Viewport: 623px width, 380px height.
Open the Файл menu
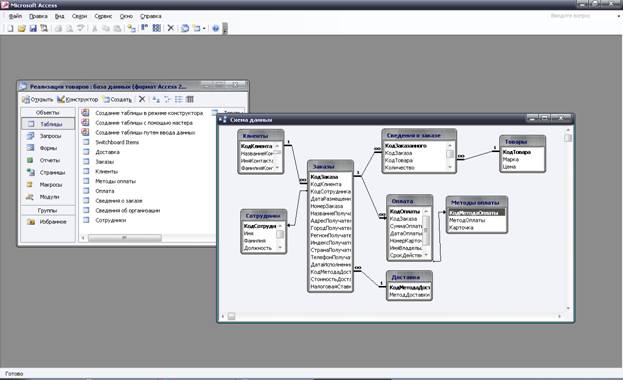pos(15,16)
